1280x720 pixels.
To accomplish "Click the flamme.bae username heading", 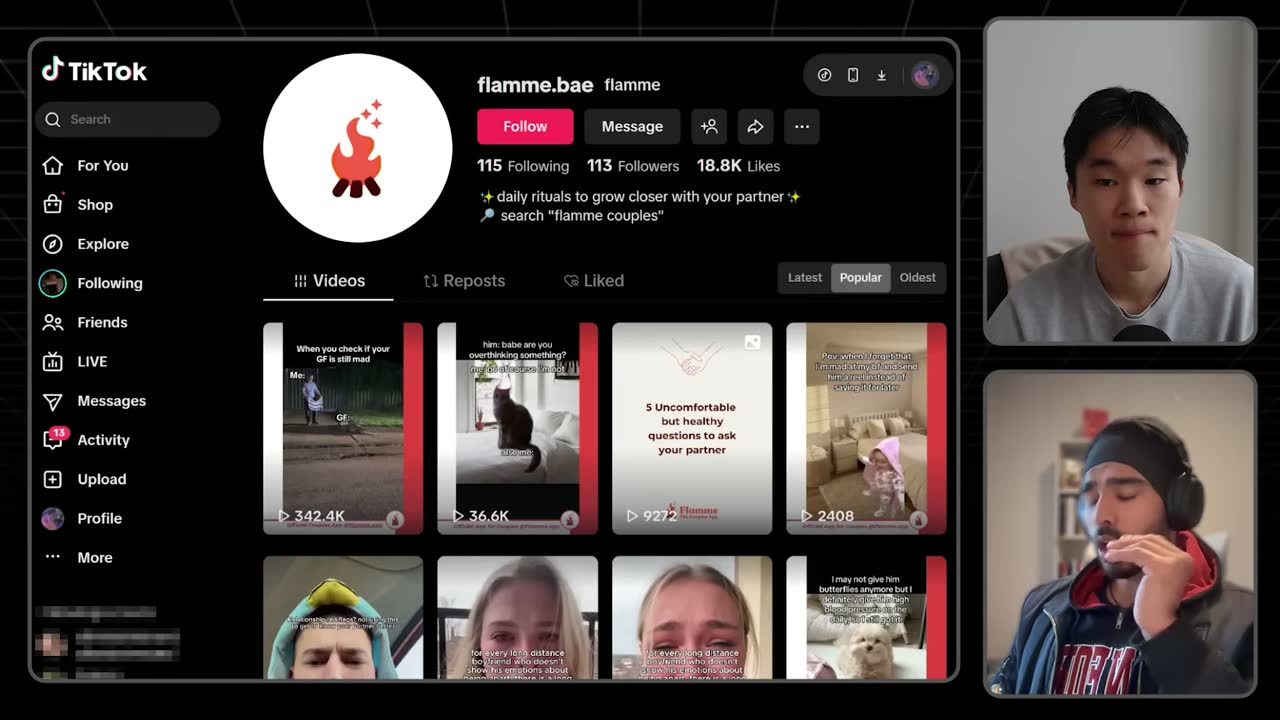I will pyautogui.click(x=535, y=85).
